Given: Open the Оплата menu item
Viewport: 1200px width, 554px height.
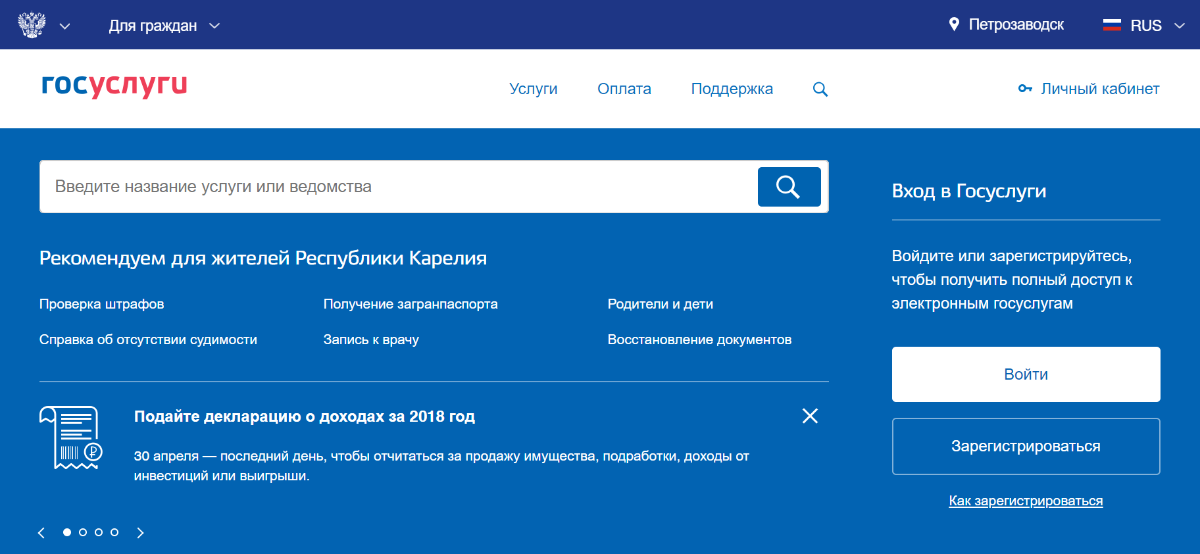Looking at the screenshot, I should point(624,89).
